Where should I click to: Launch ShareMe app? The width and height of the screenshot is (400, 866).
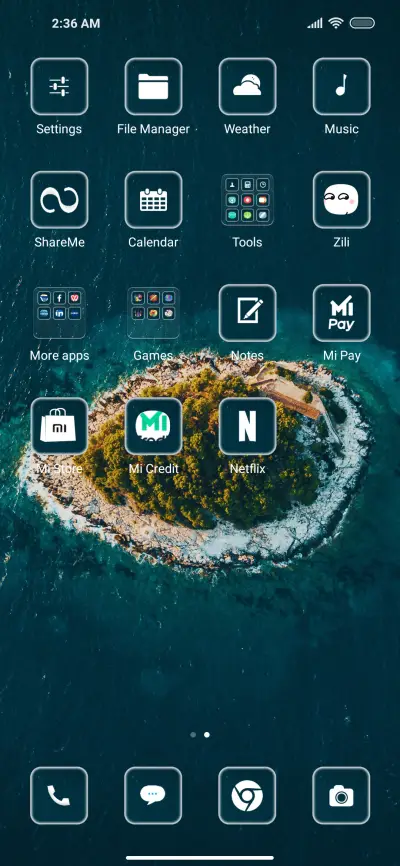[59, 200]
